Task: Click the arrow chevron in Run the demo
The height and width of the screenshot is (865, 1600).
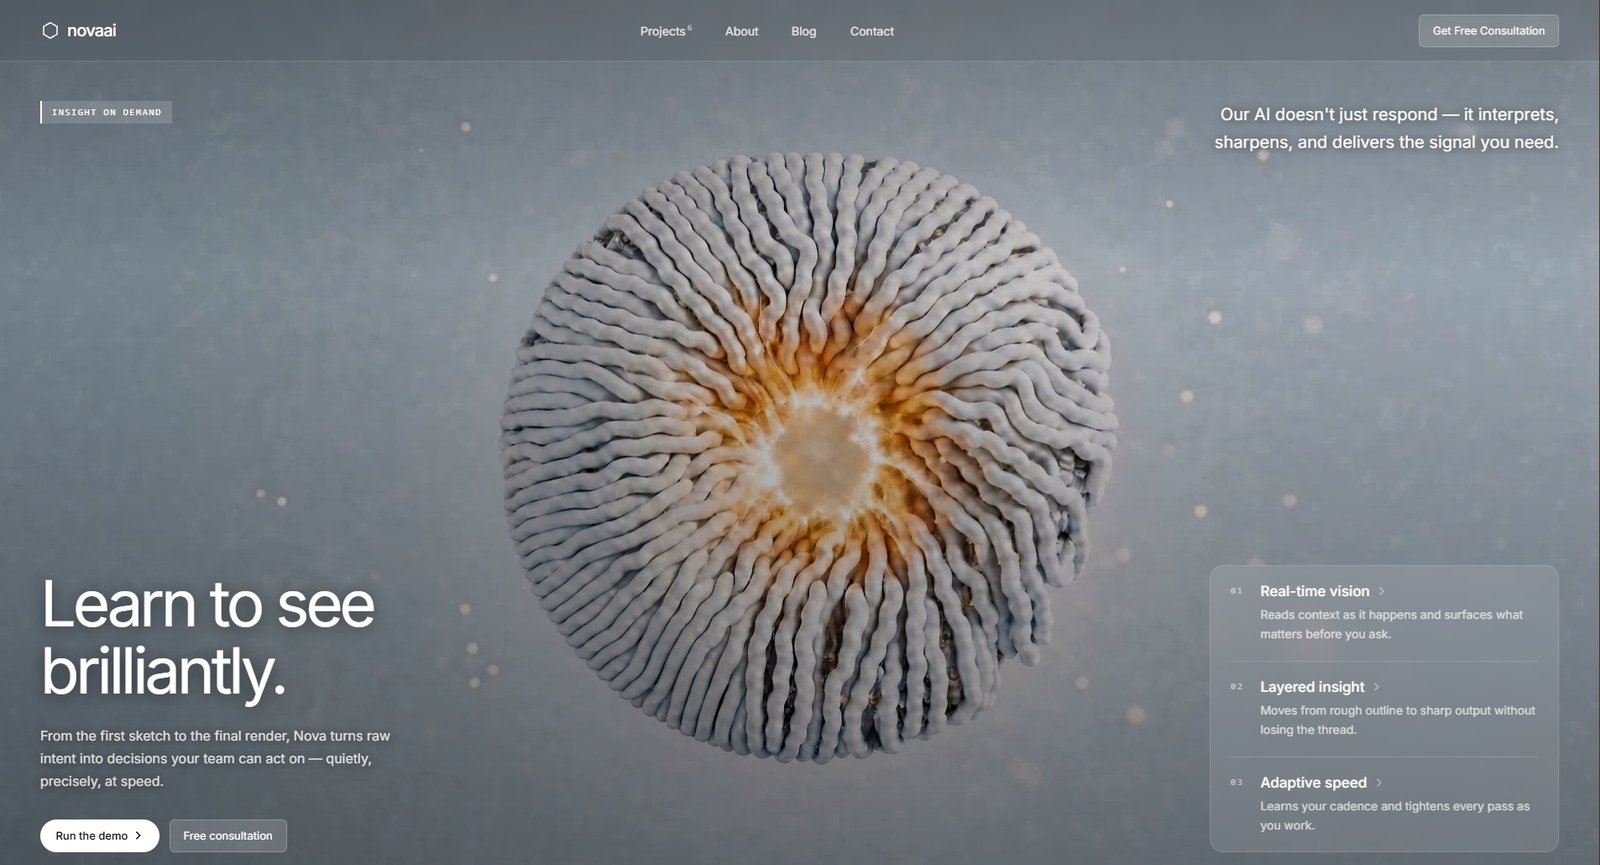Action: coord(138,836)
